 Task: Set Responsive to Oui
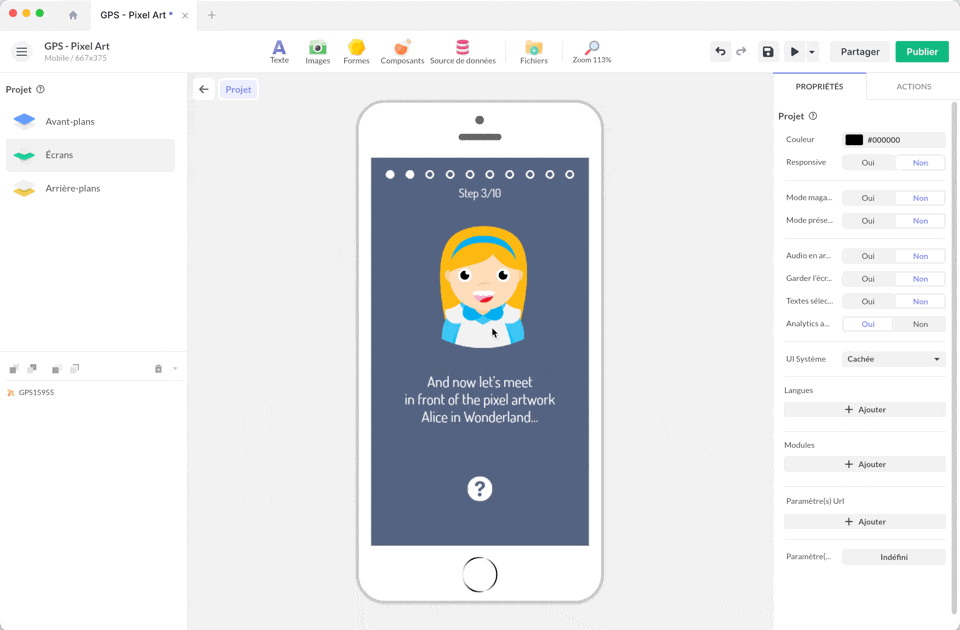click(868, 163)
